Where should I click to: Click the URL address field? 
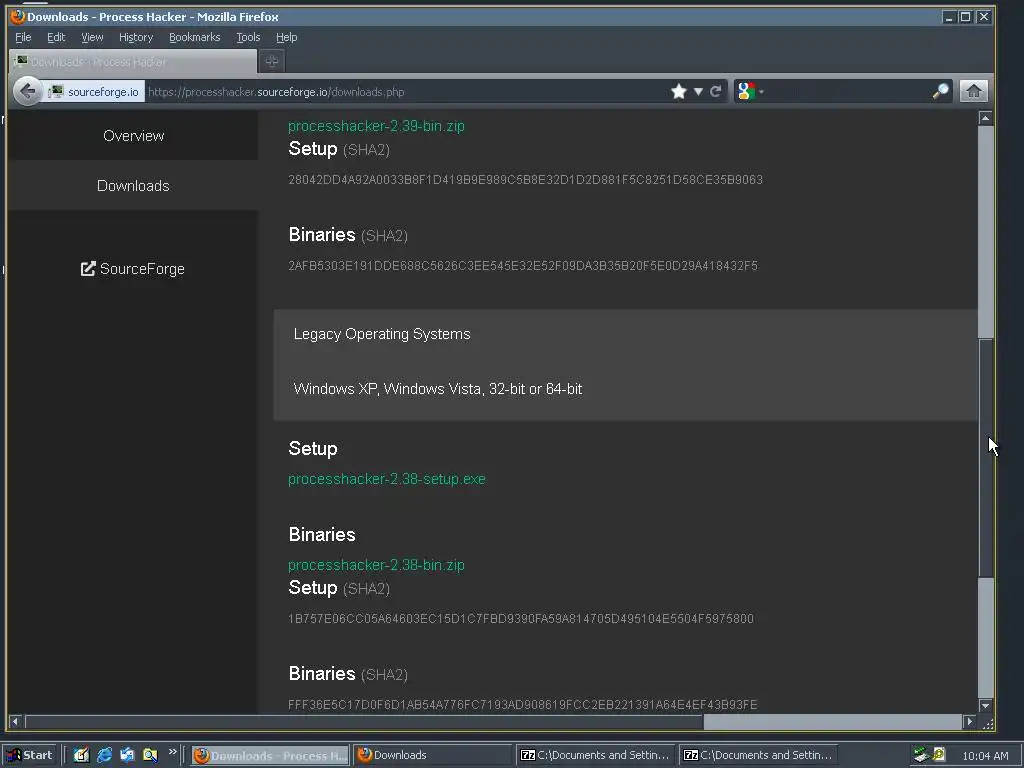tap(405, 91)
